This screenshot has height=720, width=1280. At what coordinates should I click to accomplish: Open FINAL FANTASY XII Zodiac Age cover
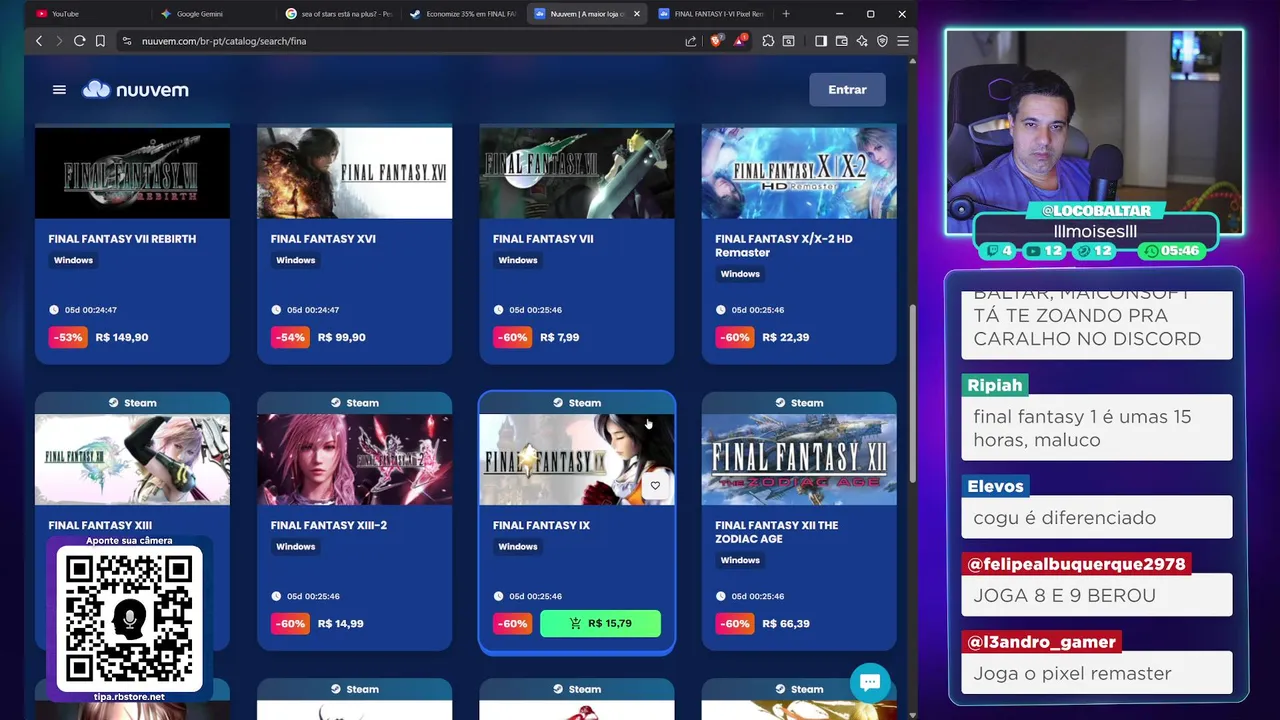tap(799, 459)
